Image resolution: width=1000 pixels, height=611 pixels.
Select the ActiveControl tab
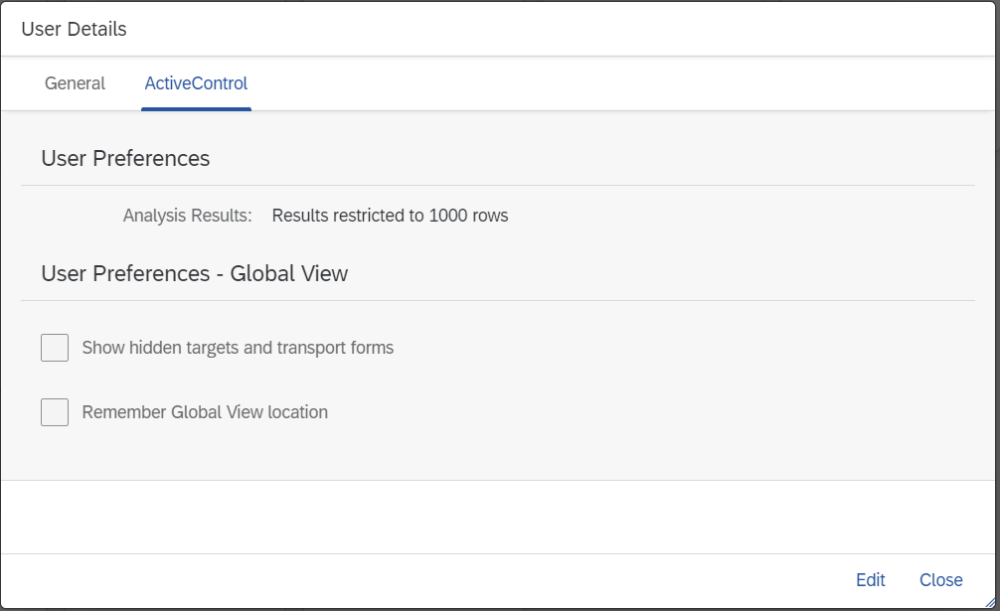pyautogui.click(x=196, y=84)
